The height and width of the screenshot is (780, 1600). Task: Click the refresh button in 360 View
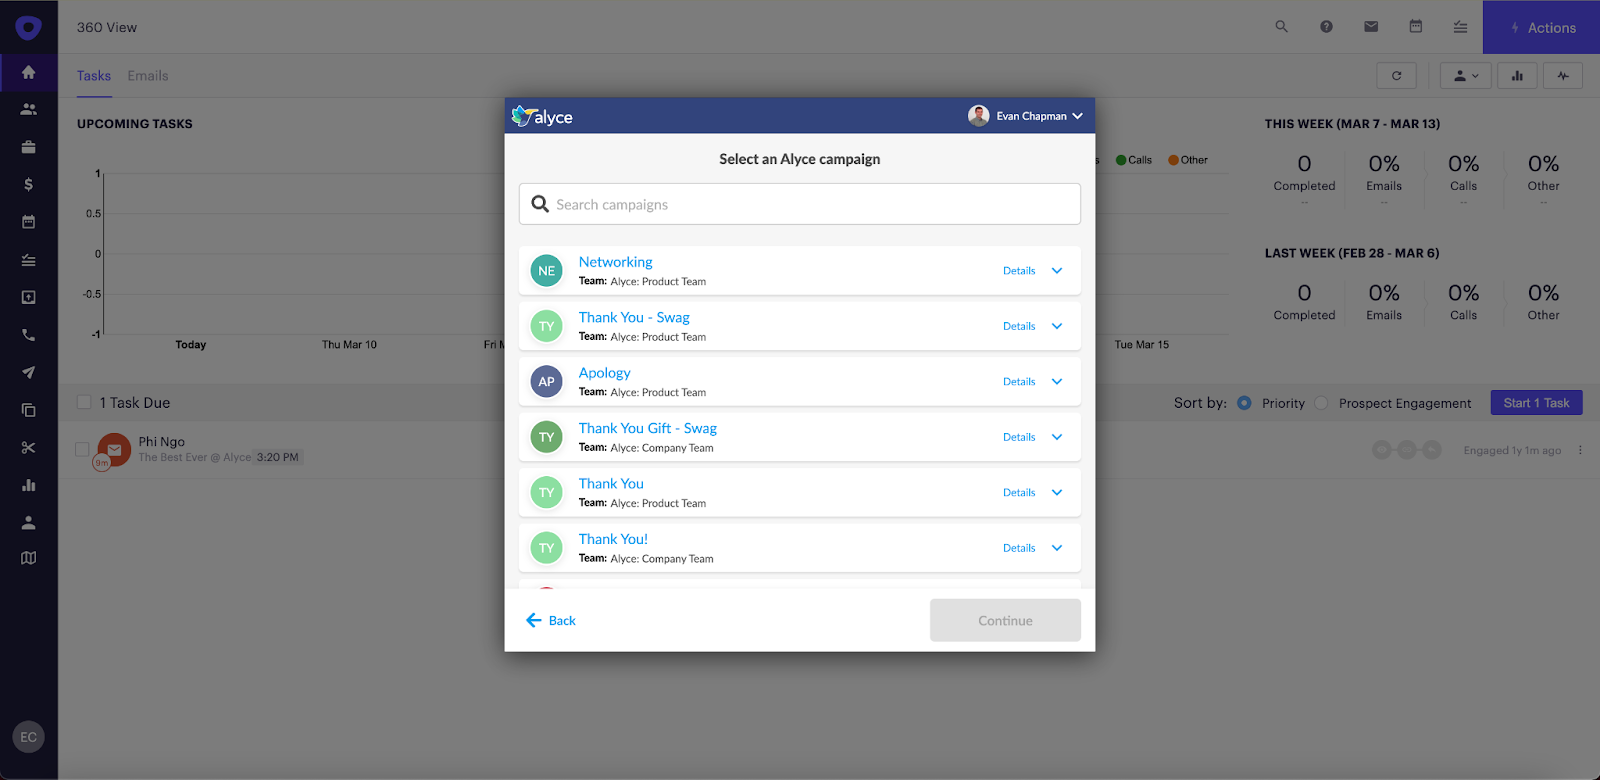pos(1396,75)
